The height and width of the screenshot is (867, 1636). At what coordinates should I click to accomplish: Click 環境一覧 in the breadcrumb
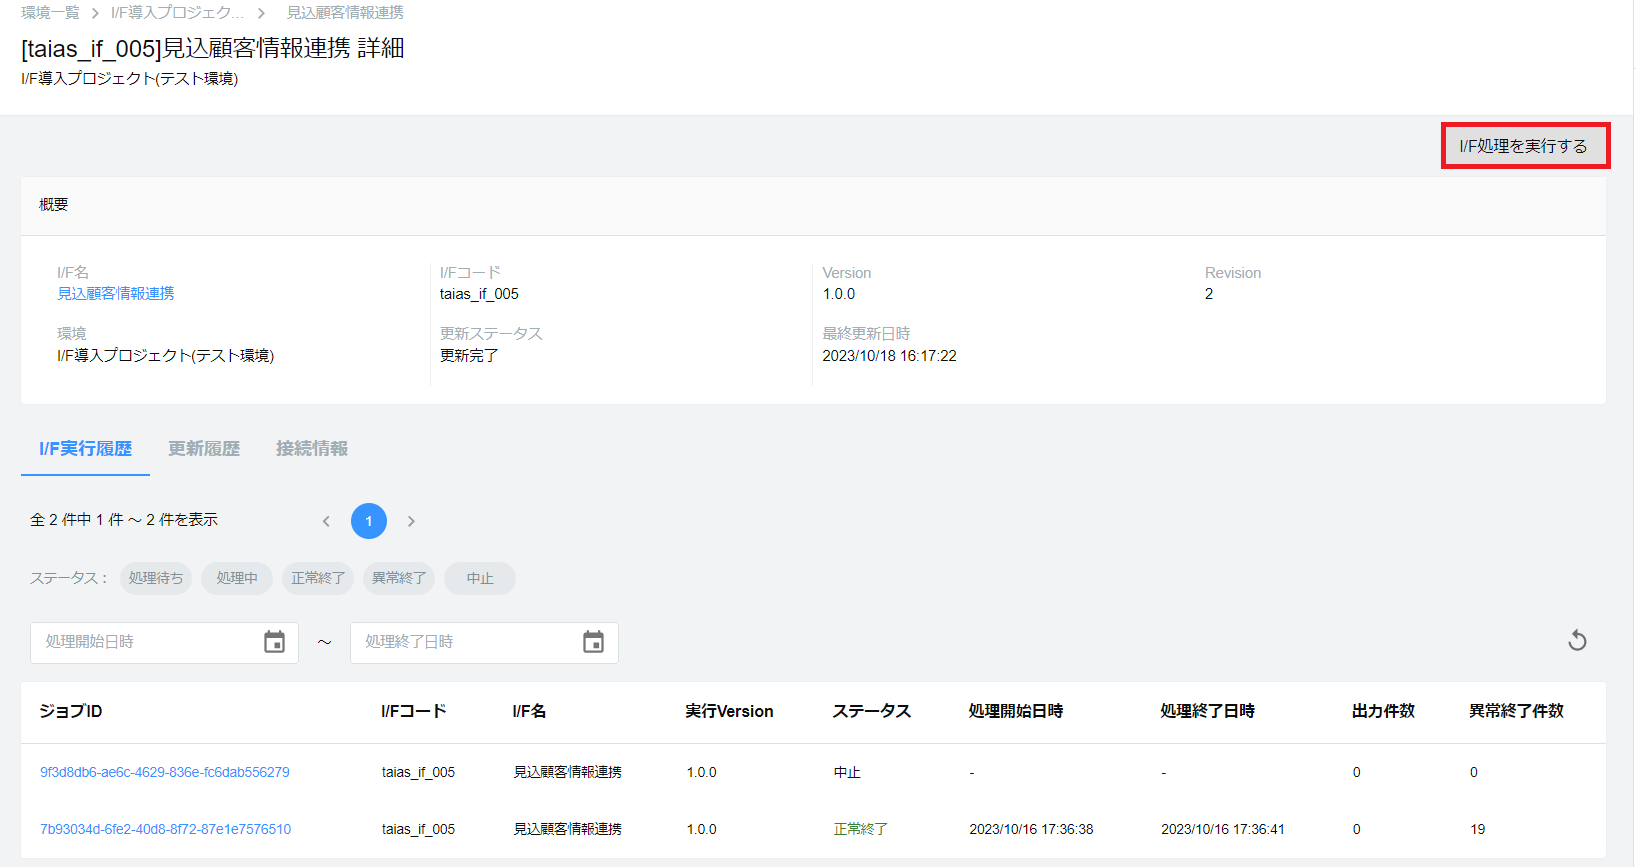click(50, 13)
